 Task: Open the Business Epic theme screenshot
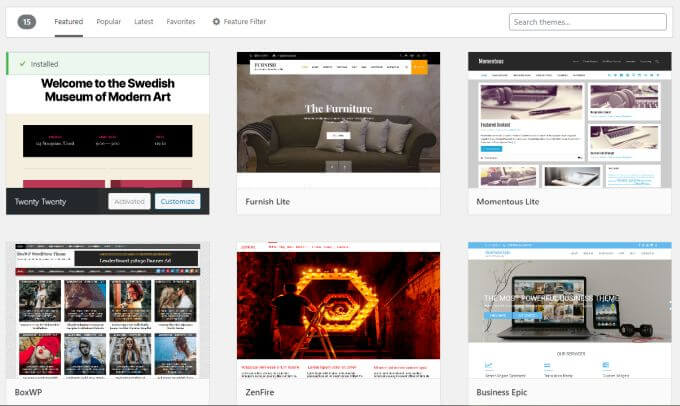(569, 311)
